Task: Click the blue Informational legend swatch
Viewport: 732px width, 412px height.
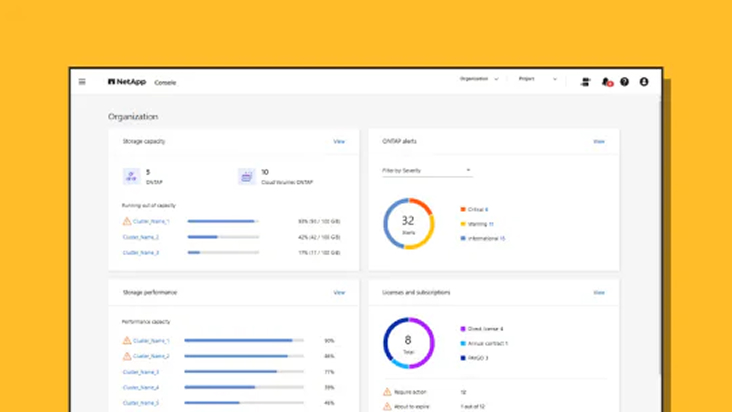Action: 463,238
